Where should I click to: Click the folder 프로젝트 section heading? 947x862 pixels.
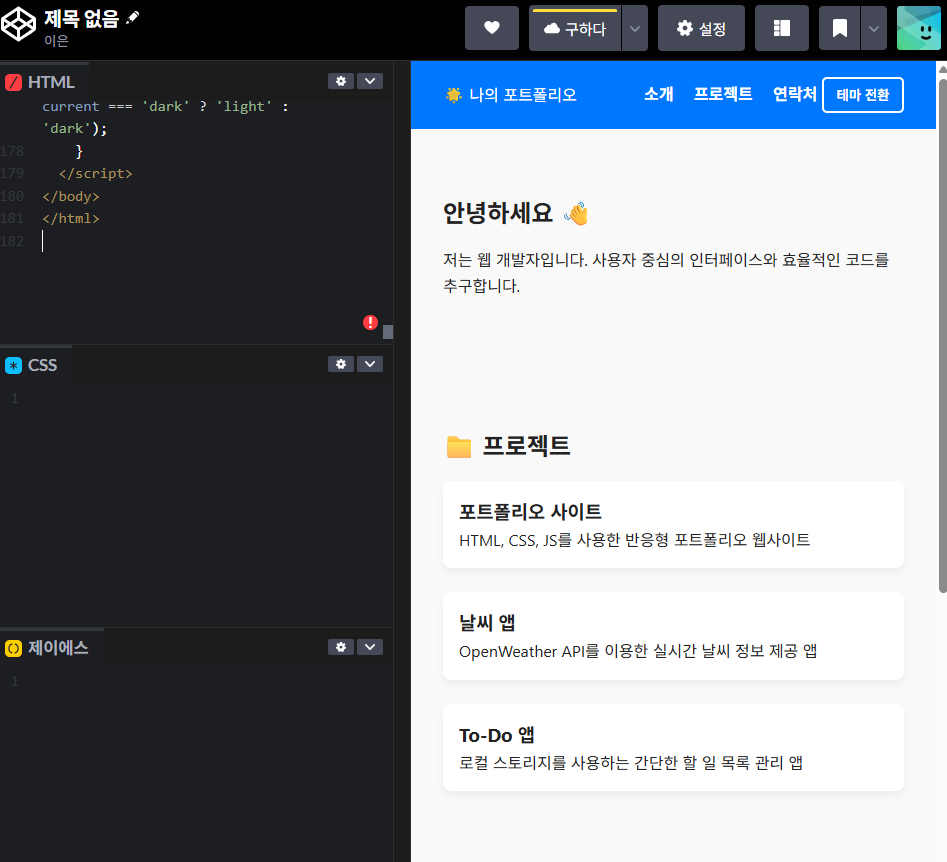click(x=508, y=446)
